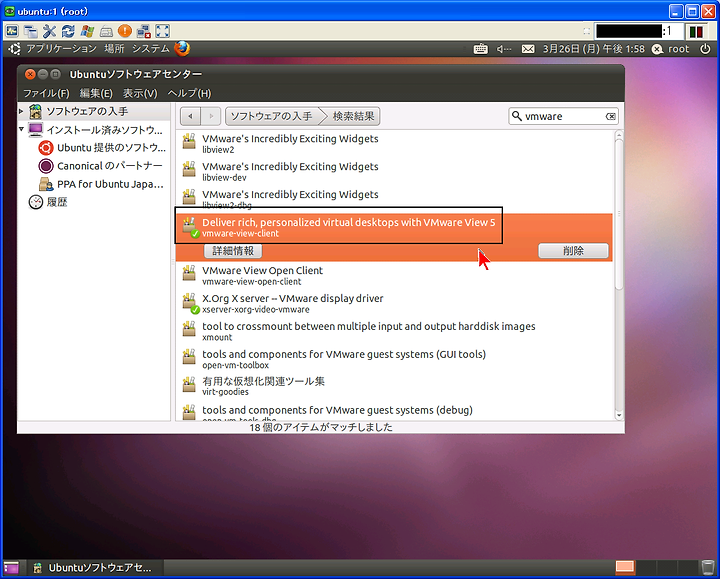This screenshot has width=720, height=579.
Task: Open the ヘルプ(H) menu
Action: click(x=189, y=93)
